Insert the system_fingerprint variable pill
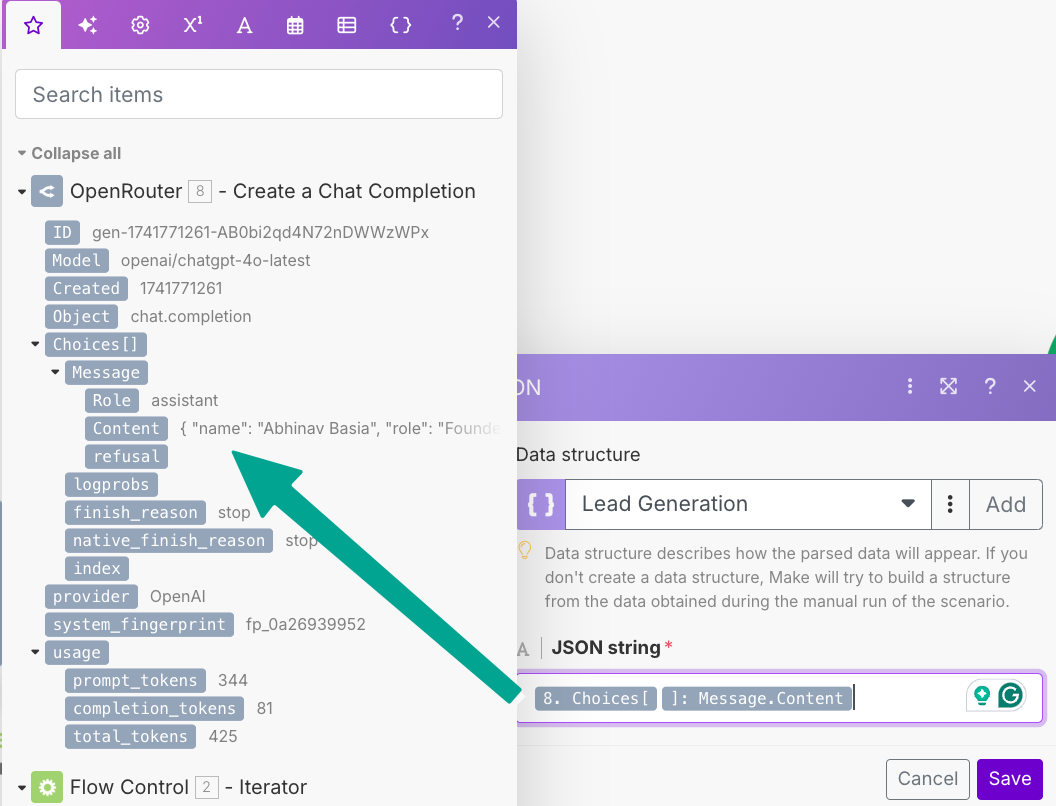 [x=139, y=625]
